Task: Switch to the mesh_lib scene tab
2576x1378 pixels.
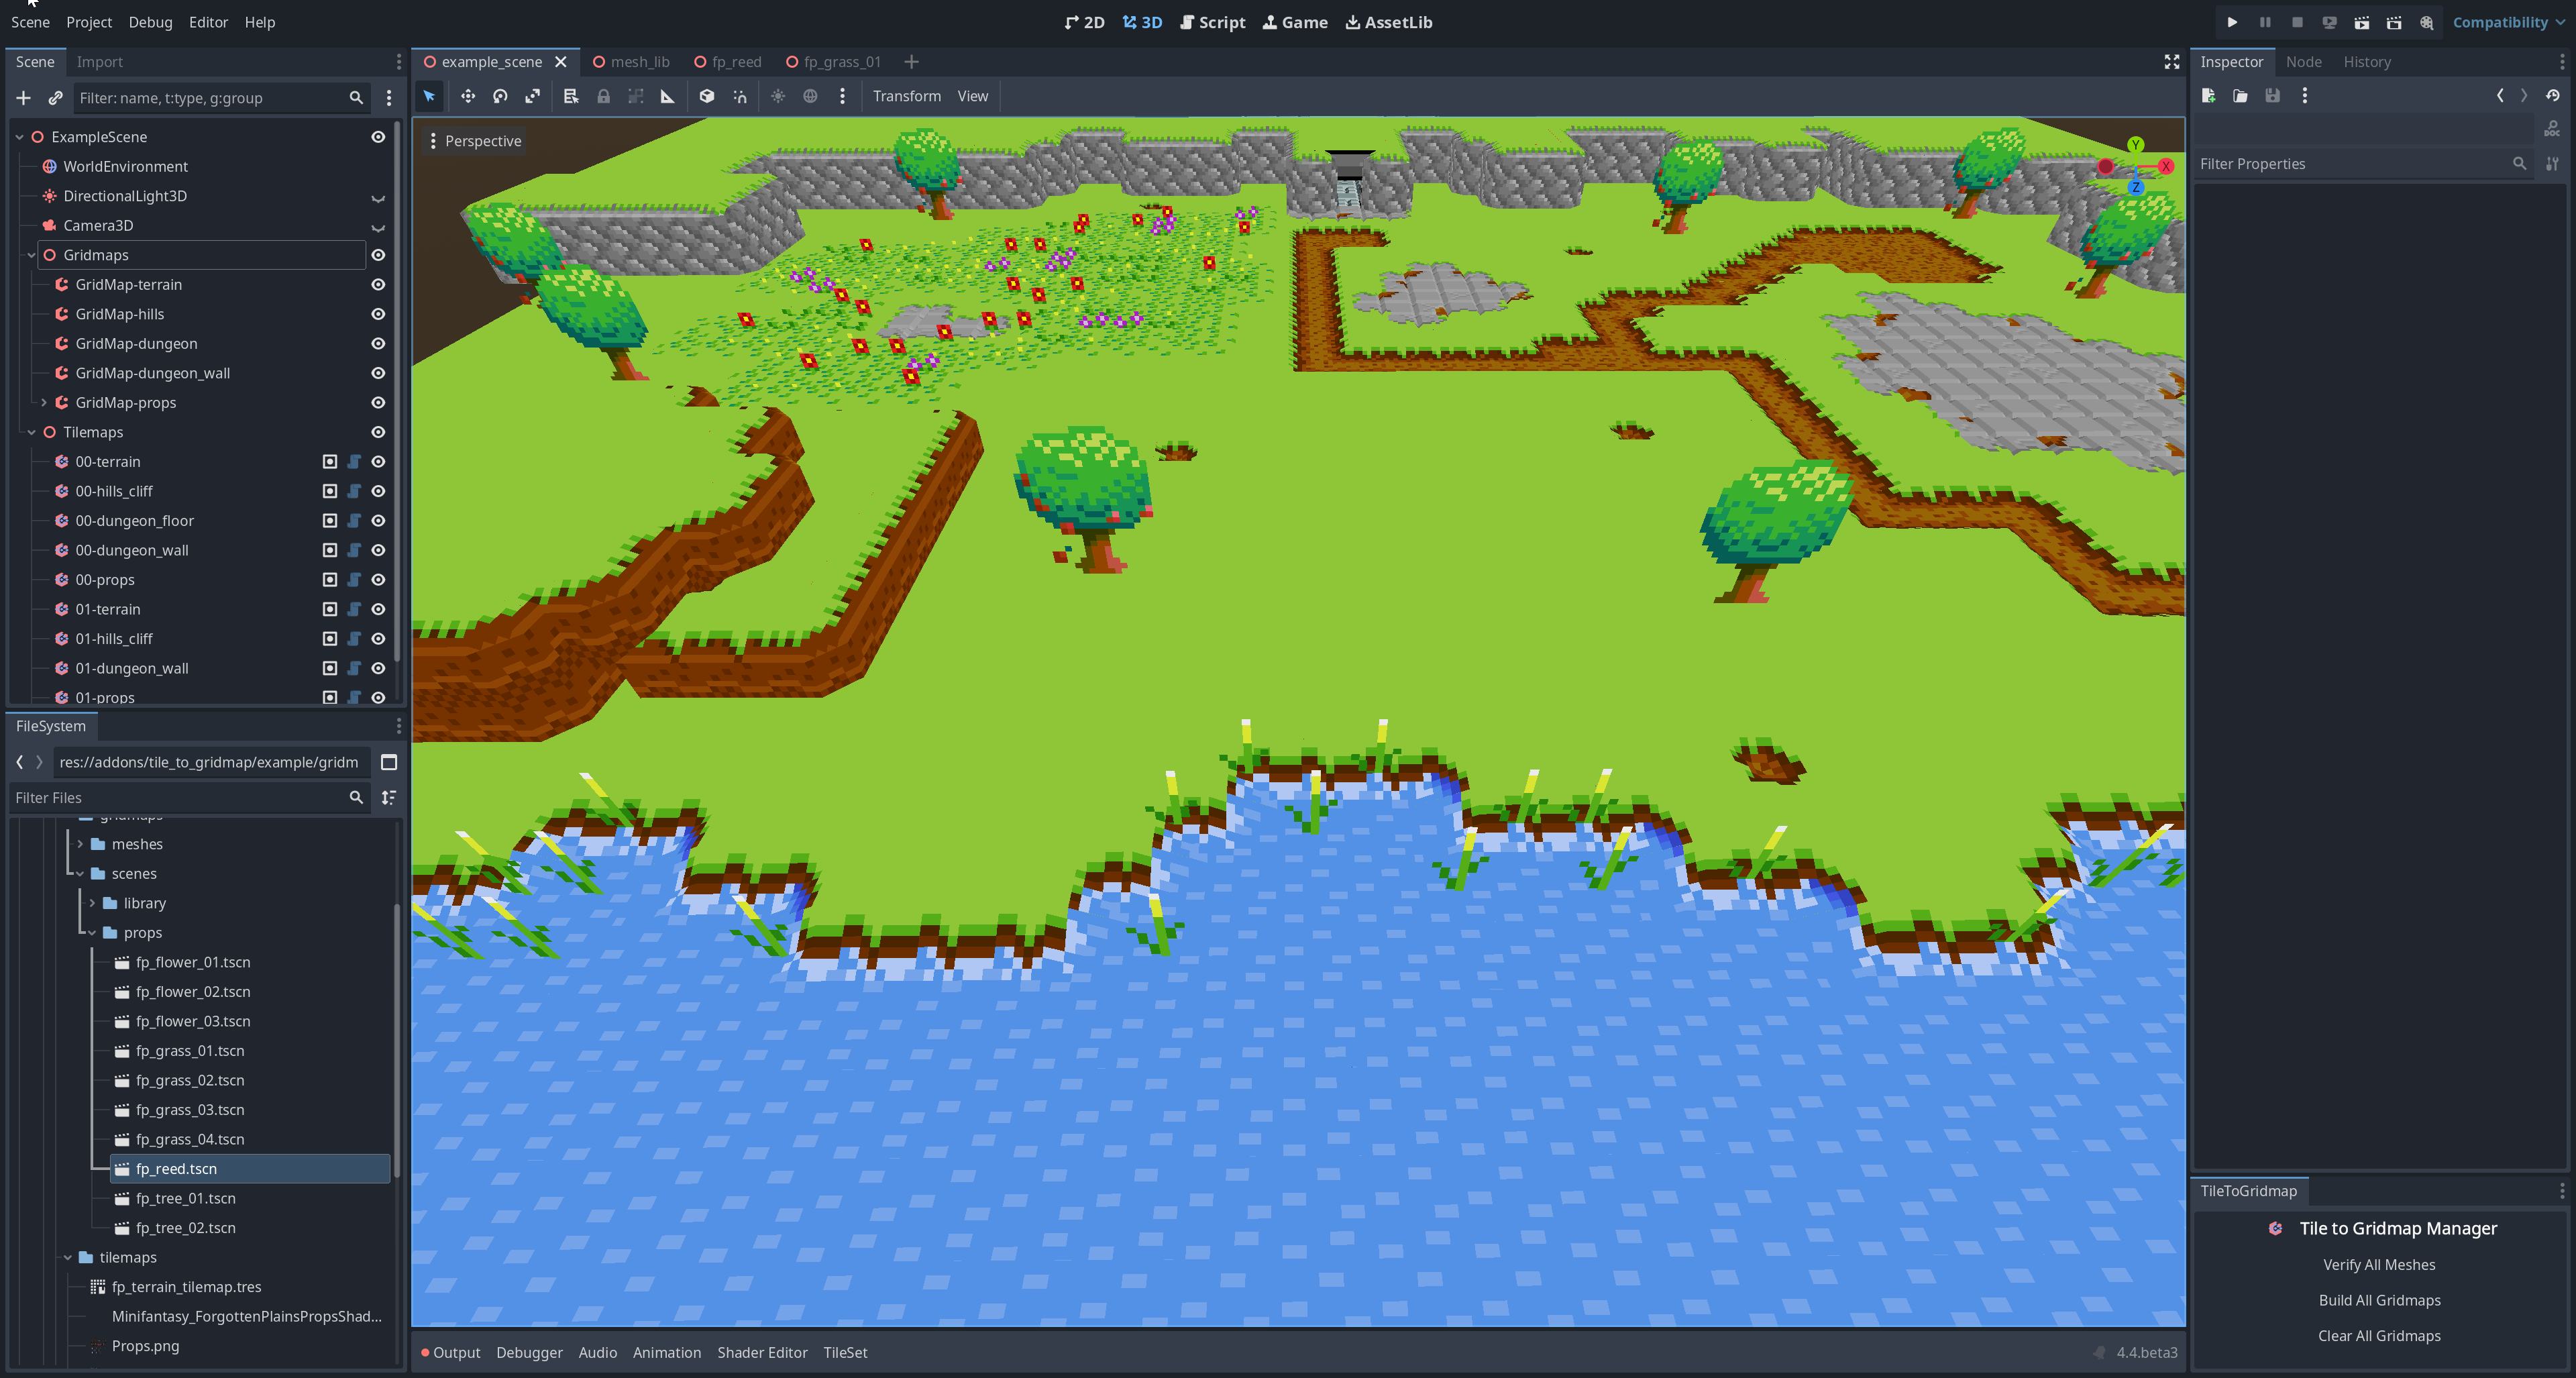Action: (639, 62)
